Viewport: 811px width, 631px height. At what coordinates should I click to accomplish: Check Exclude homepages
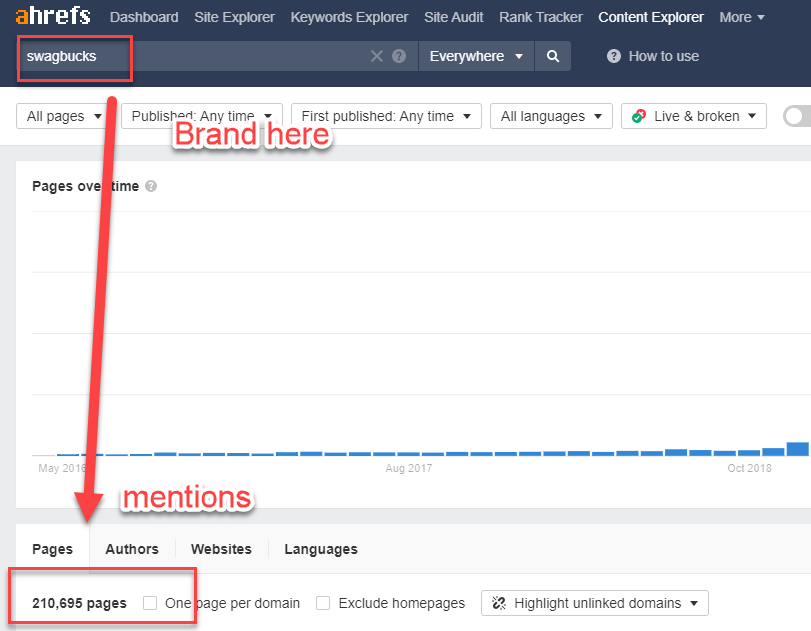[x=323, y=602]
